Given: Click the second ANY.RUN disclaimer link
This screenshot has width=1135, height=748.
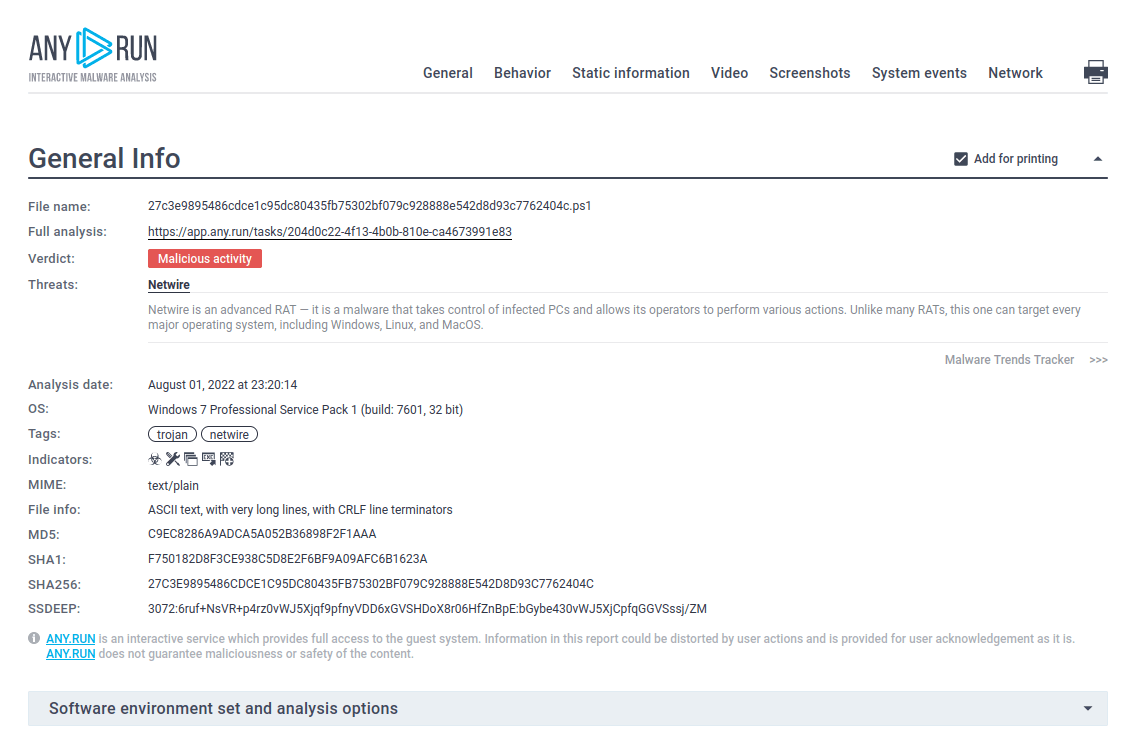Looking at the screenshot, I should click(70, 654).
